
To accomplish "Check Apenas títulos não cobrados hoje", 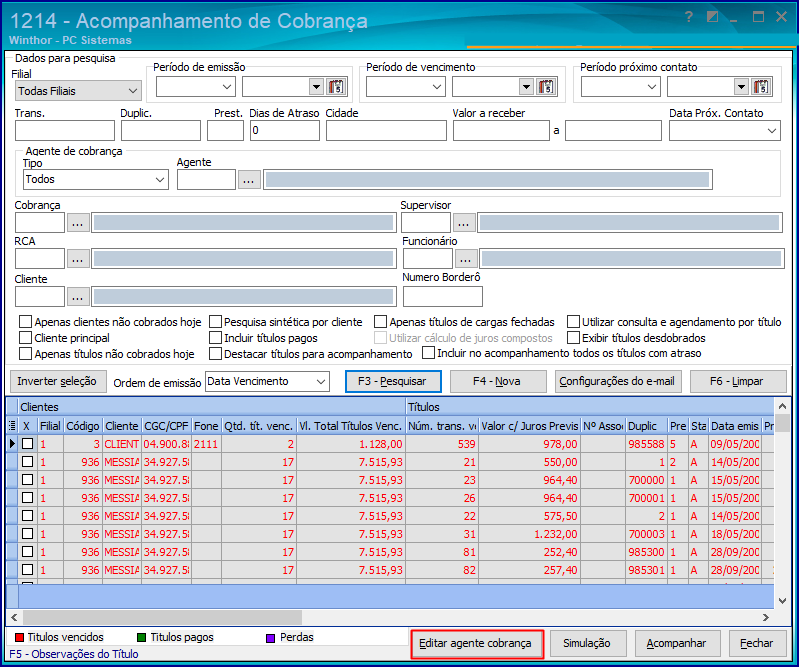I will 25,354.
